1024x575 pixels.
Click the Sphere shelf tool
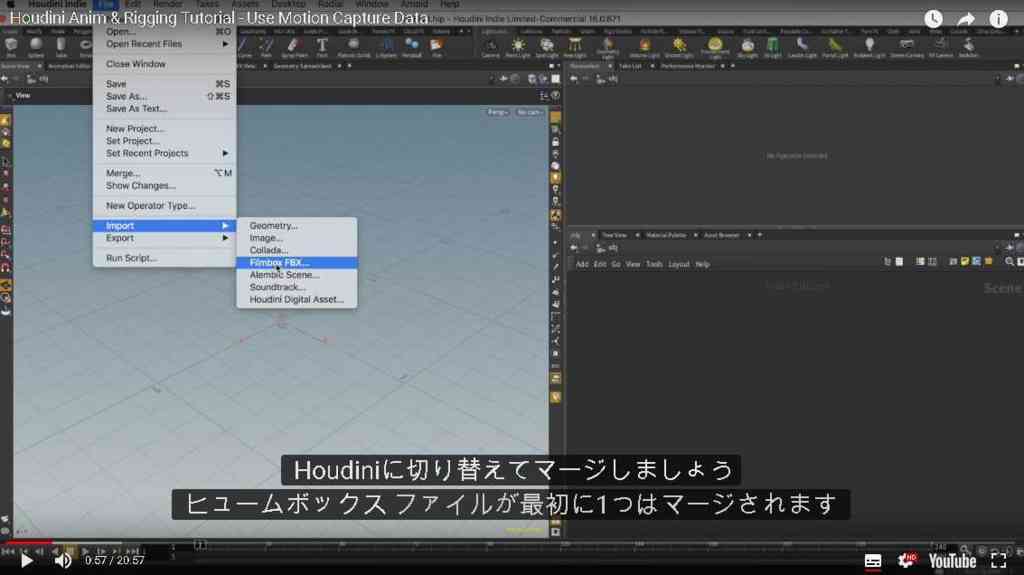point(36,46)
